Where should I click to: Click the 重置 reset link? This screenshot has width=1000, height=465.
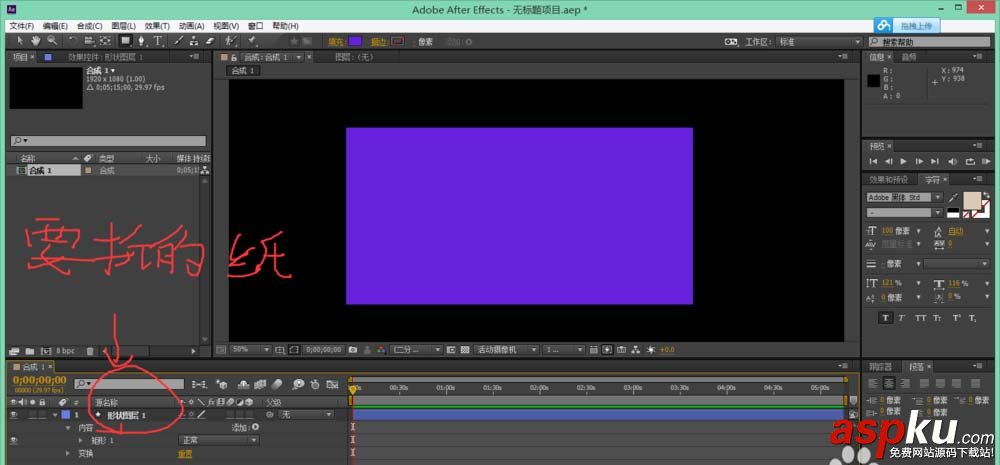(x=184, y=454)
